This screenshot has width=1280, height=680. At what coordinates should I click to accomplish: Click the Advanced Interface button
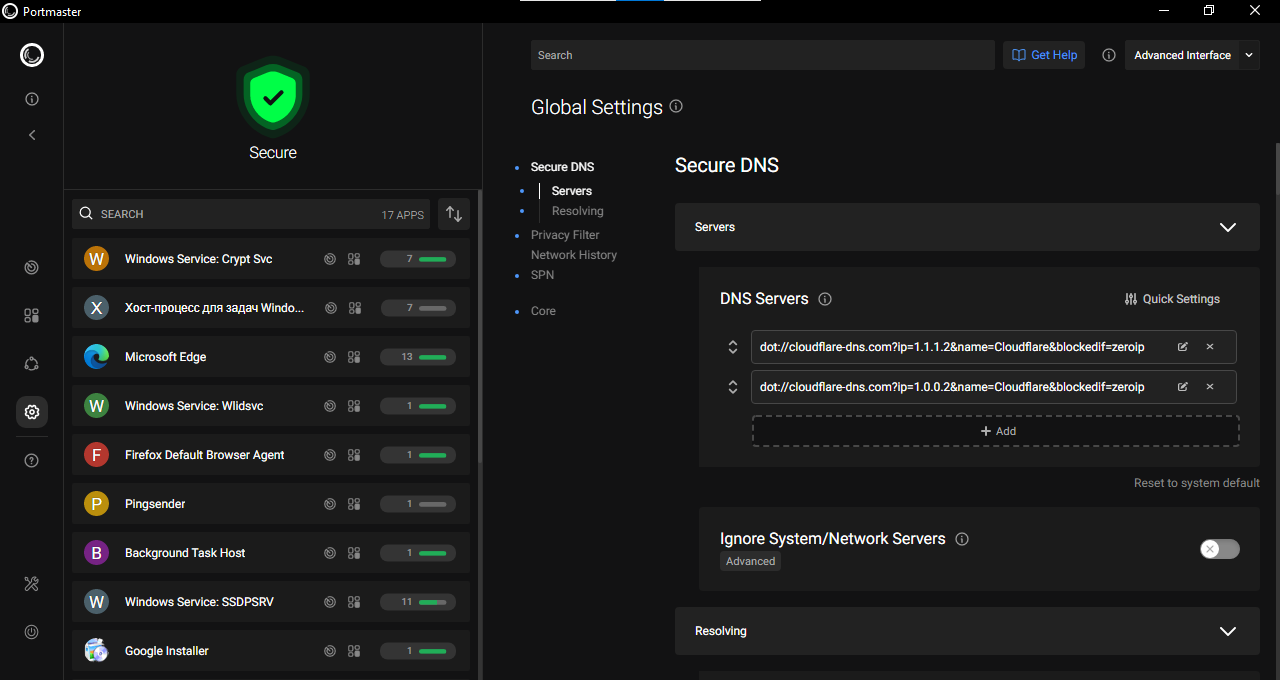coord(1182,55)
